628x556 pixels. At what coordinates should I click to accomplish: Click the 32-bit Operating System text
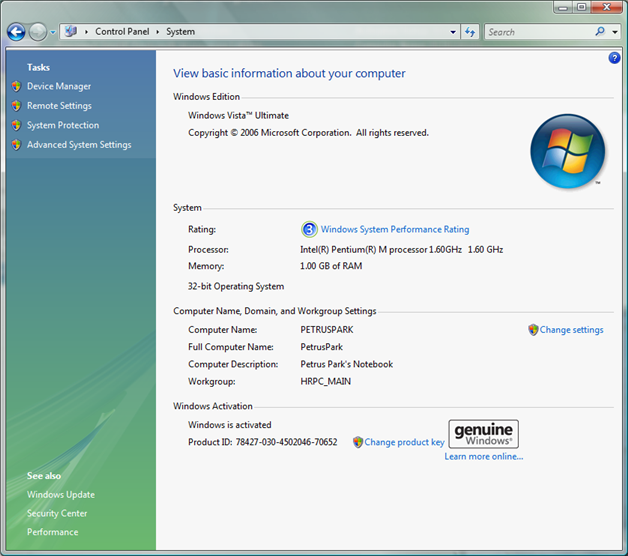click(x=236, y=286)
